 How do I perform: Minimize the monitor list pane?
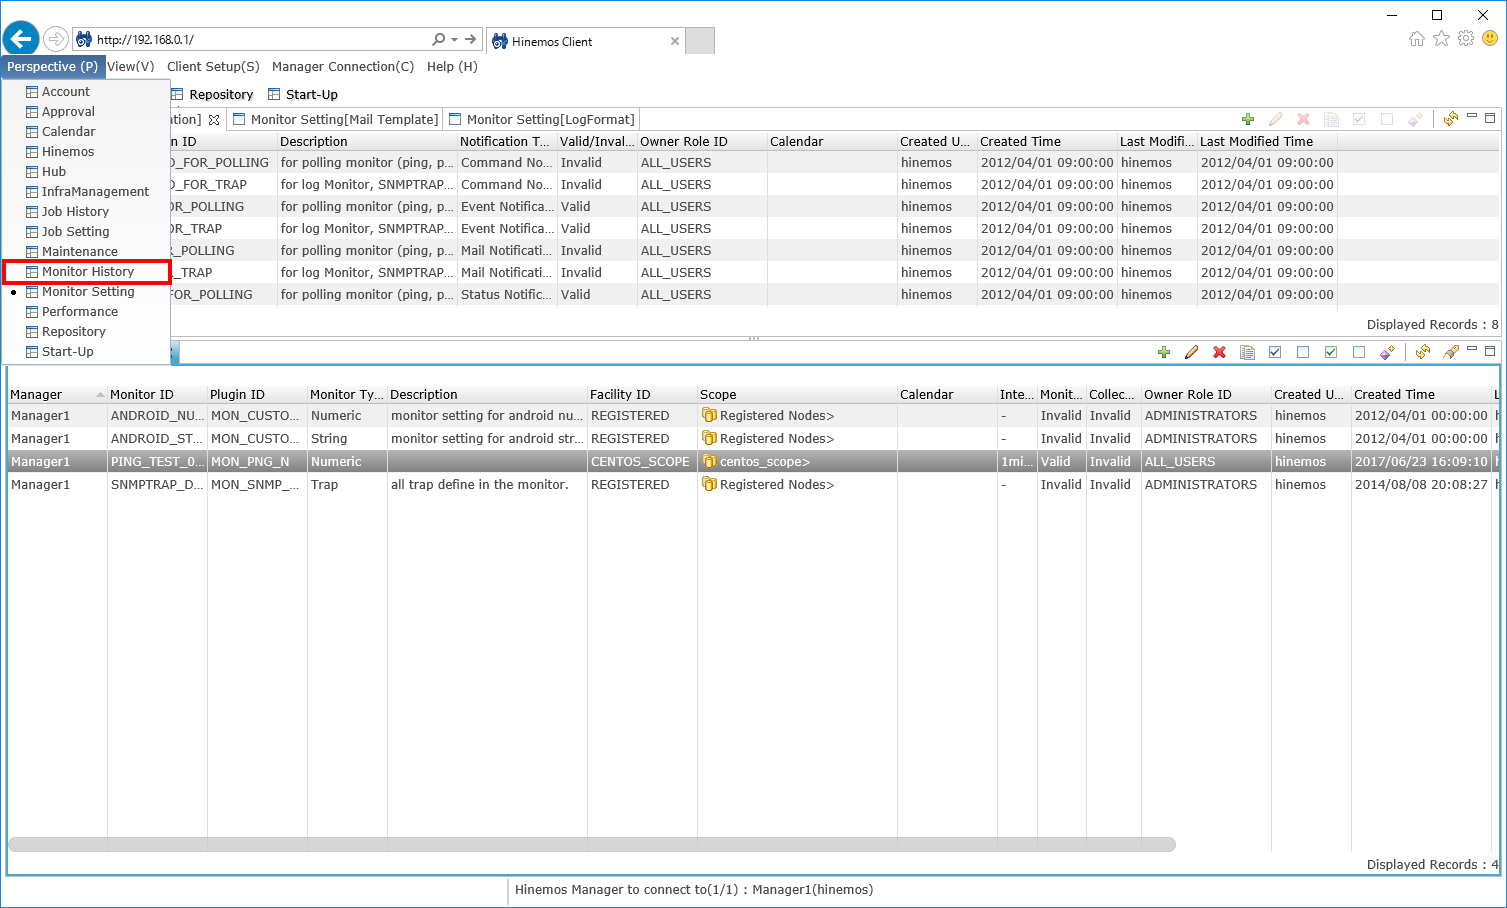pos(1472,350)
